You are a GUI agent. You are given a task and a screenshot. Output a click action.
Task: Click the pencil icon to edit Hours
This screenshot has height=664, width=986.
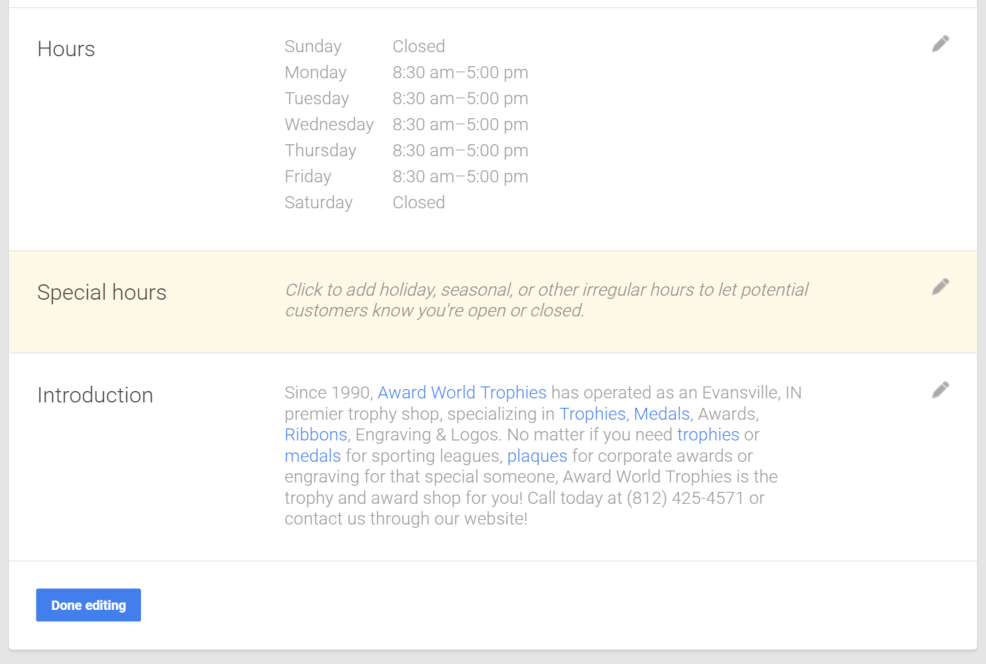[940, 43]
